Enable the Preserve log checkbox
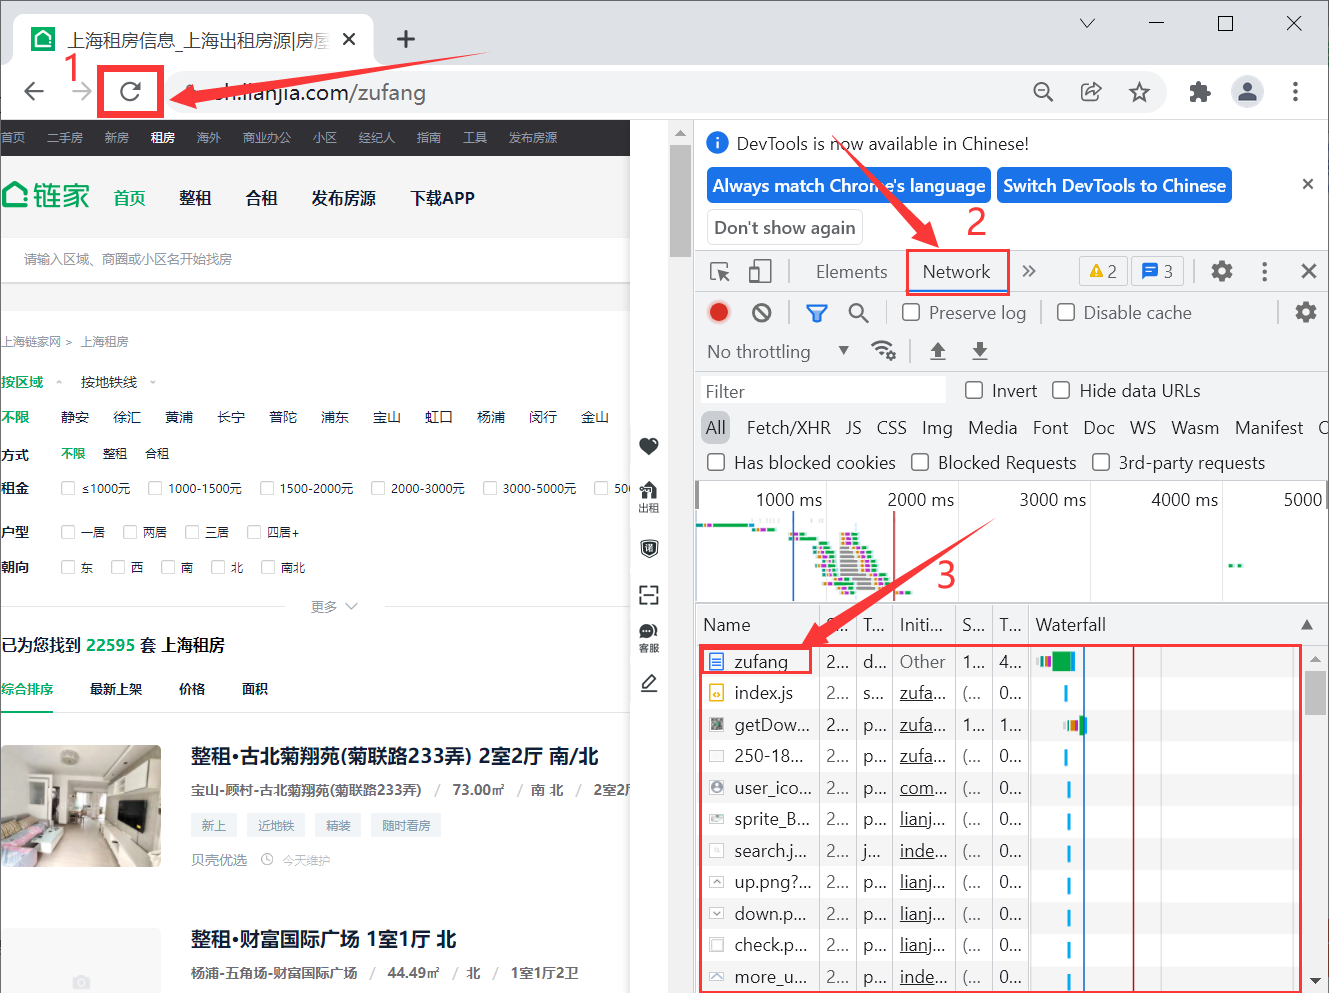The width and height of the screenshot is (1329, 993). coord(911,312)
